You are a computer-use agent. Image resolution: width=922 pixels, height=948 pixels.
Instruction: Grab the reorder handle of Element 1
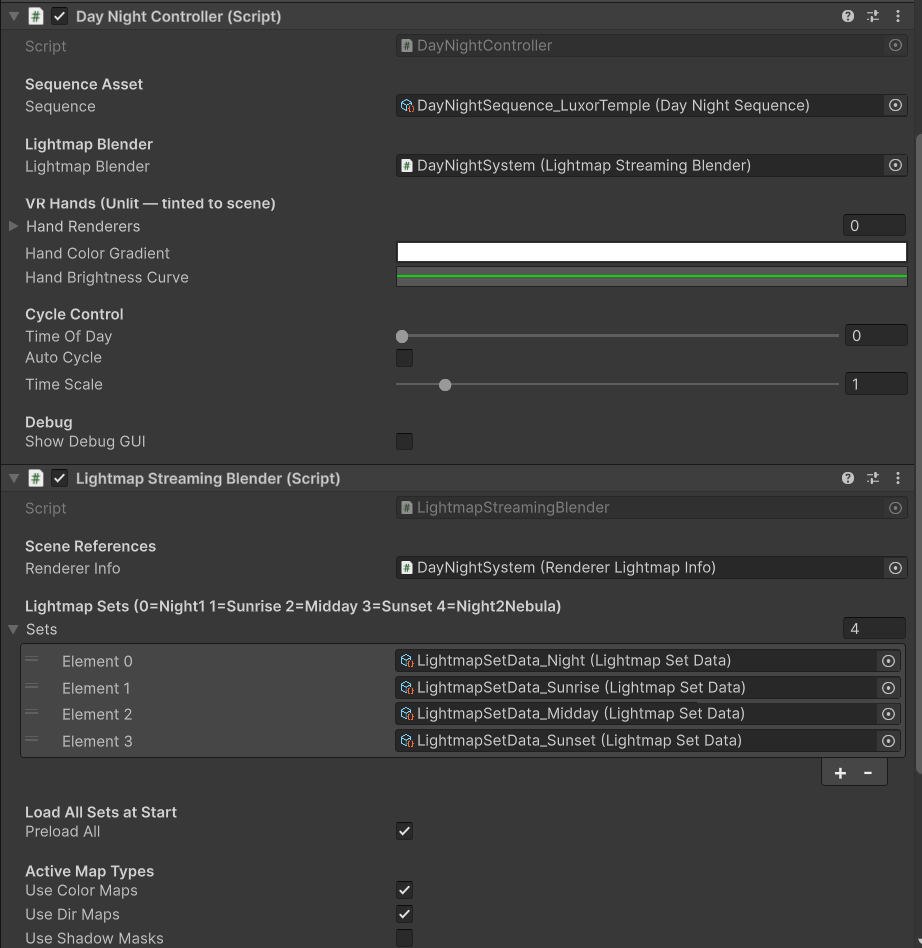[31, 686]
